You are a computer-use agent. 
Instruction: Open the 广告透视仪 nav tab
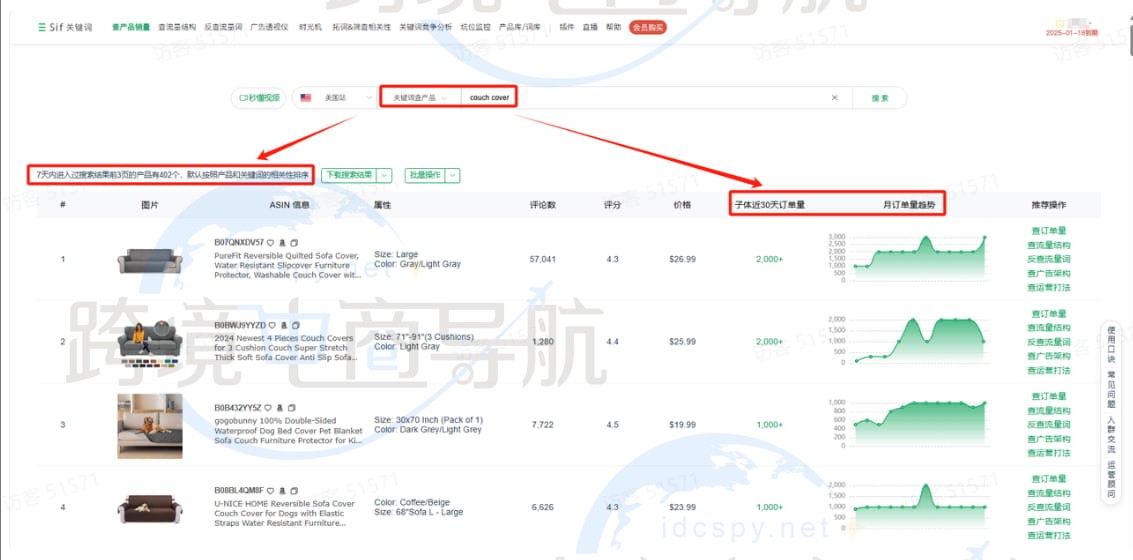(268, 27)
